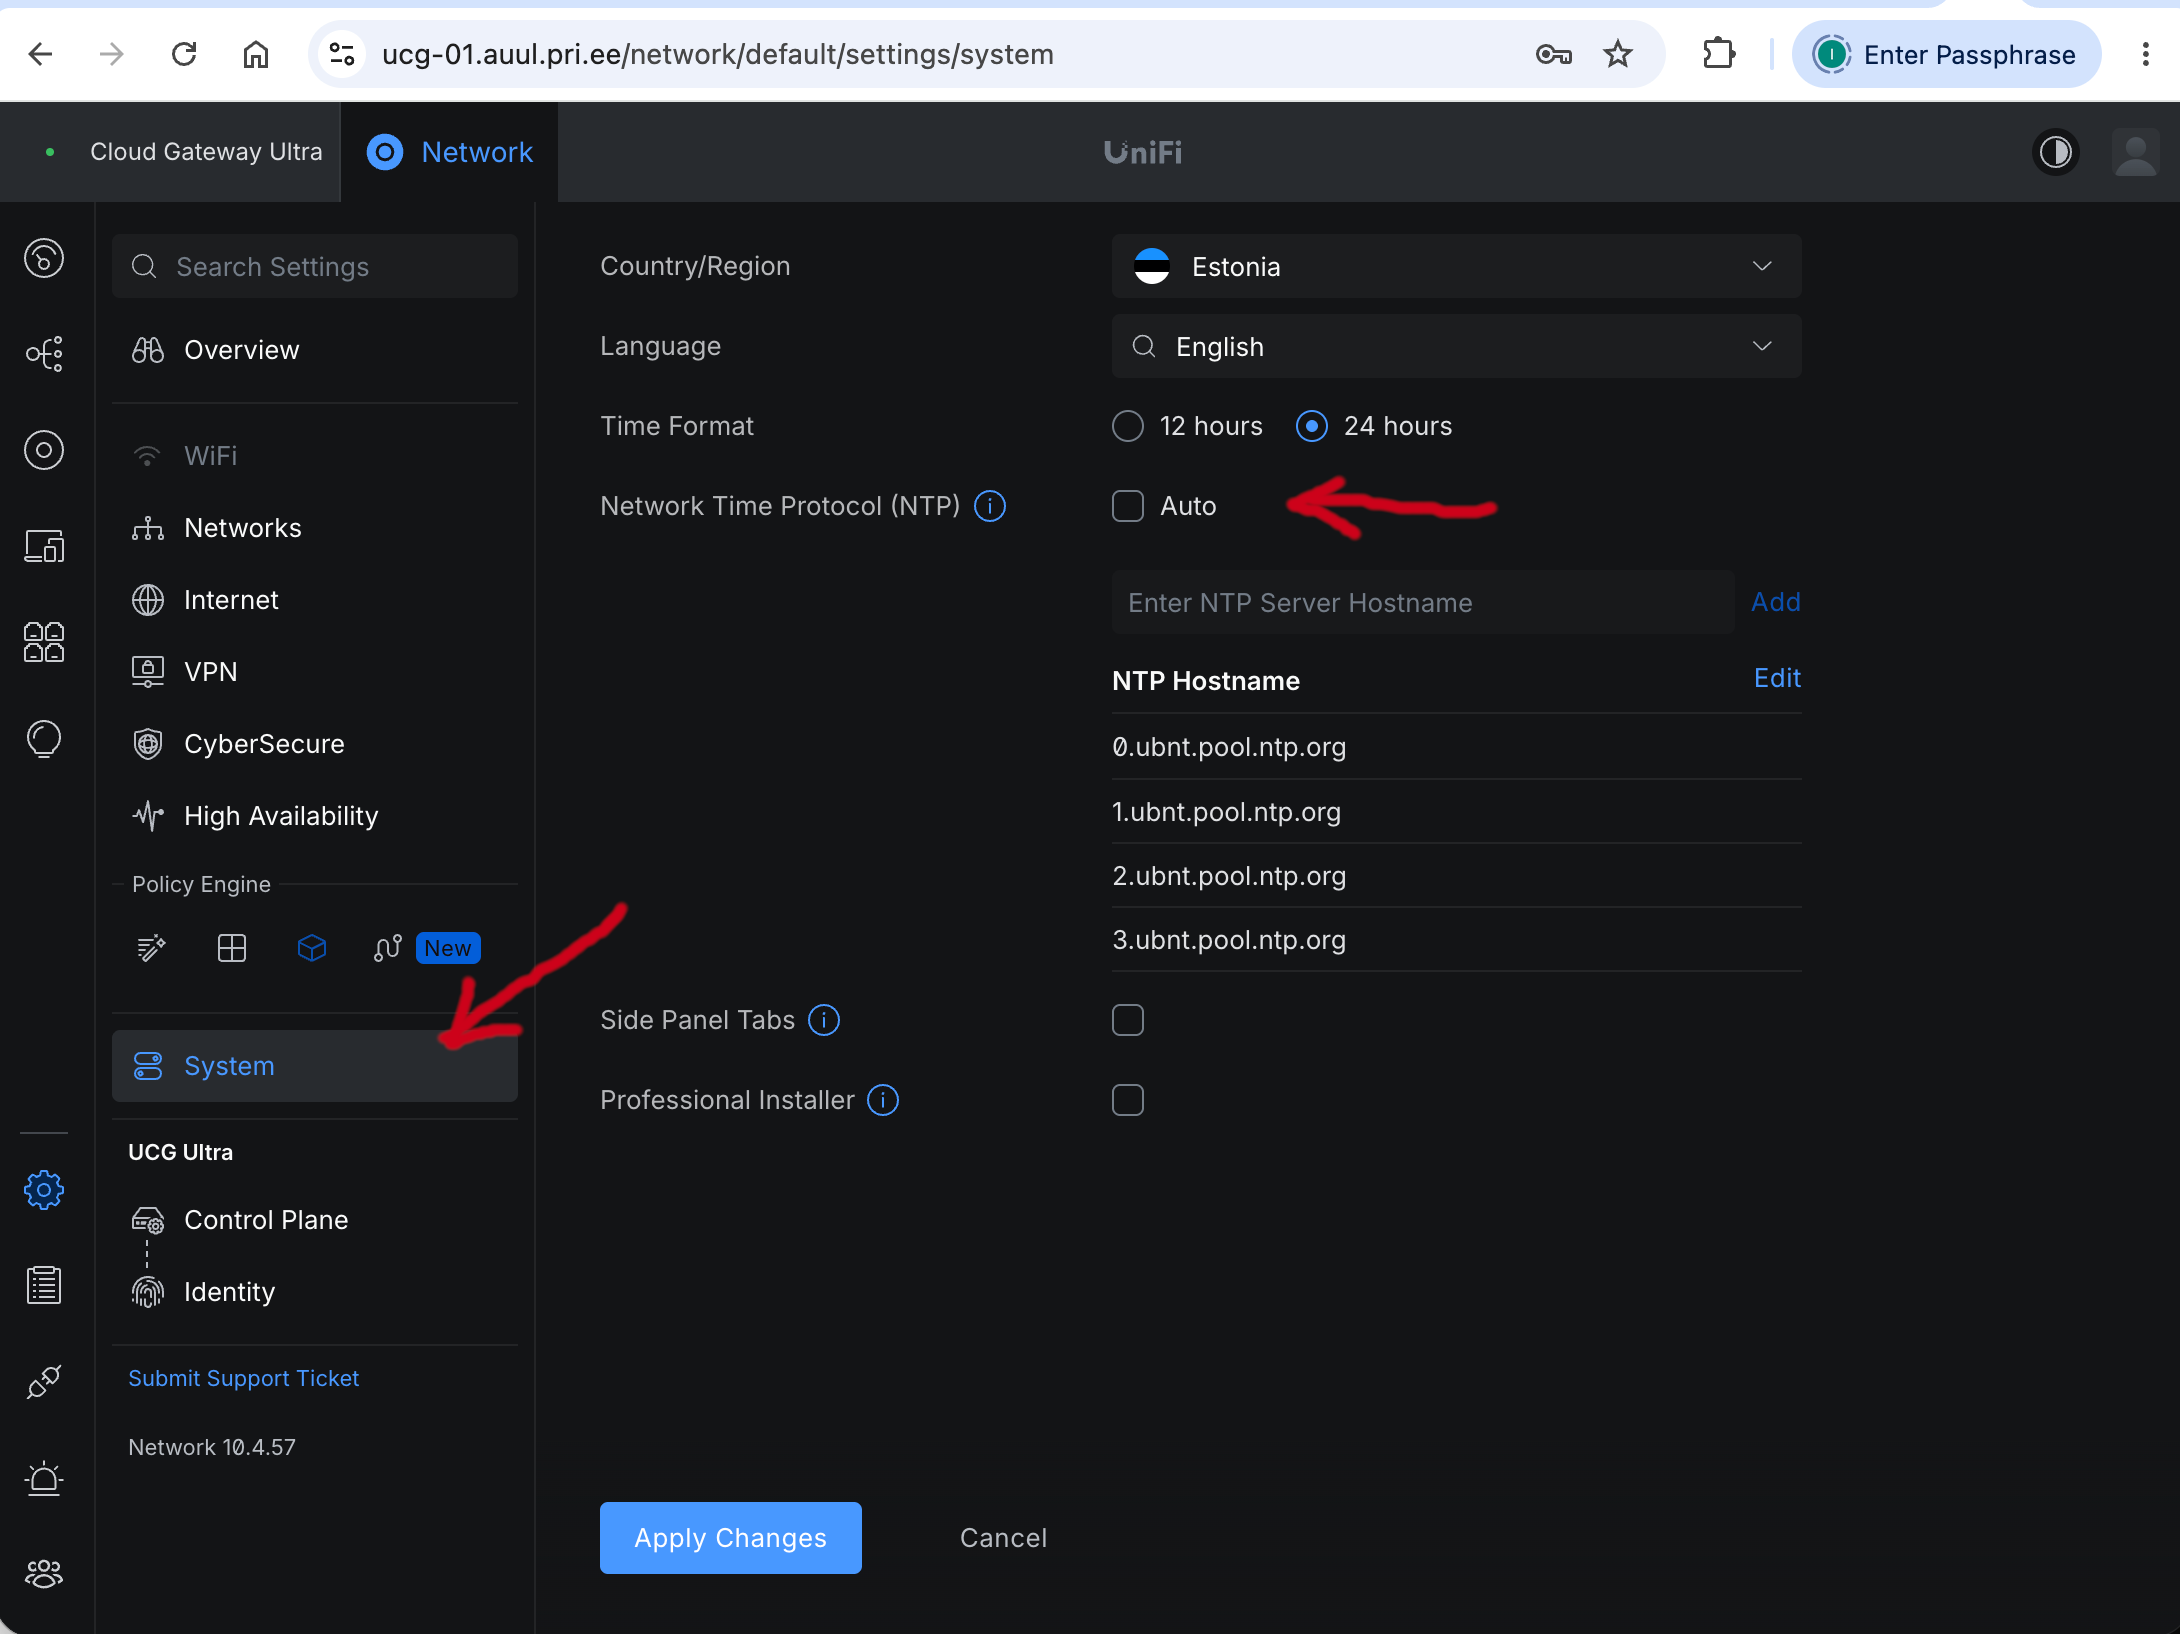Image resolution: width=2180 pixels, height=1634 pixels.
Task: Open Submit Support Ticket link
Action: point(244,1378)
